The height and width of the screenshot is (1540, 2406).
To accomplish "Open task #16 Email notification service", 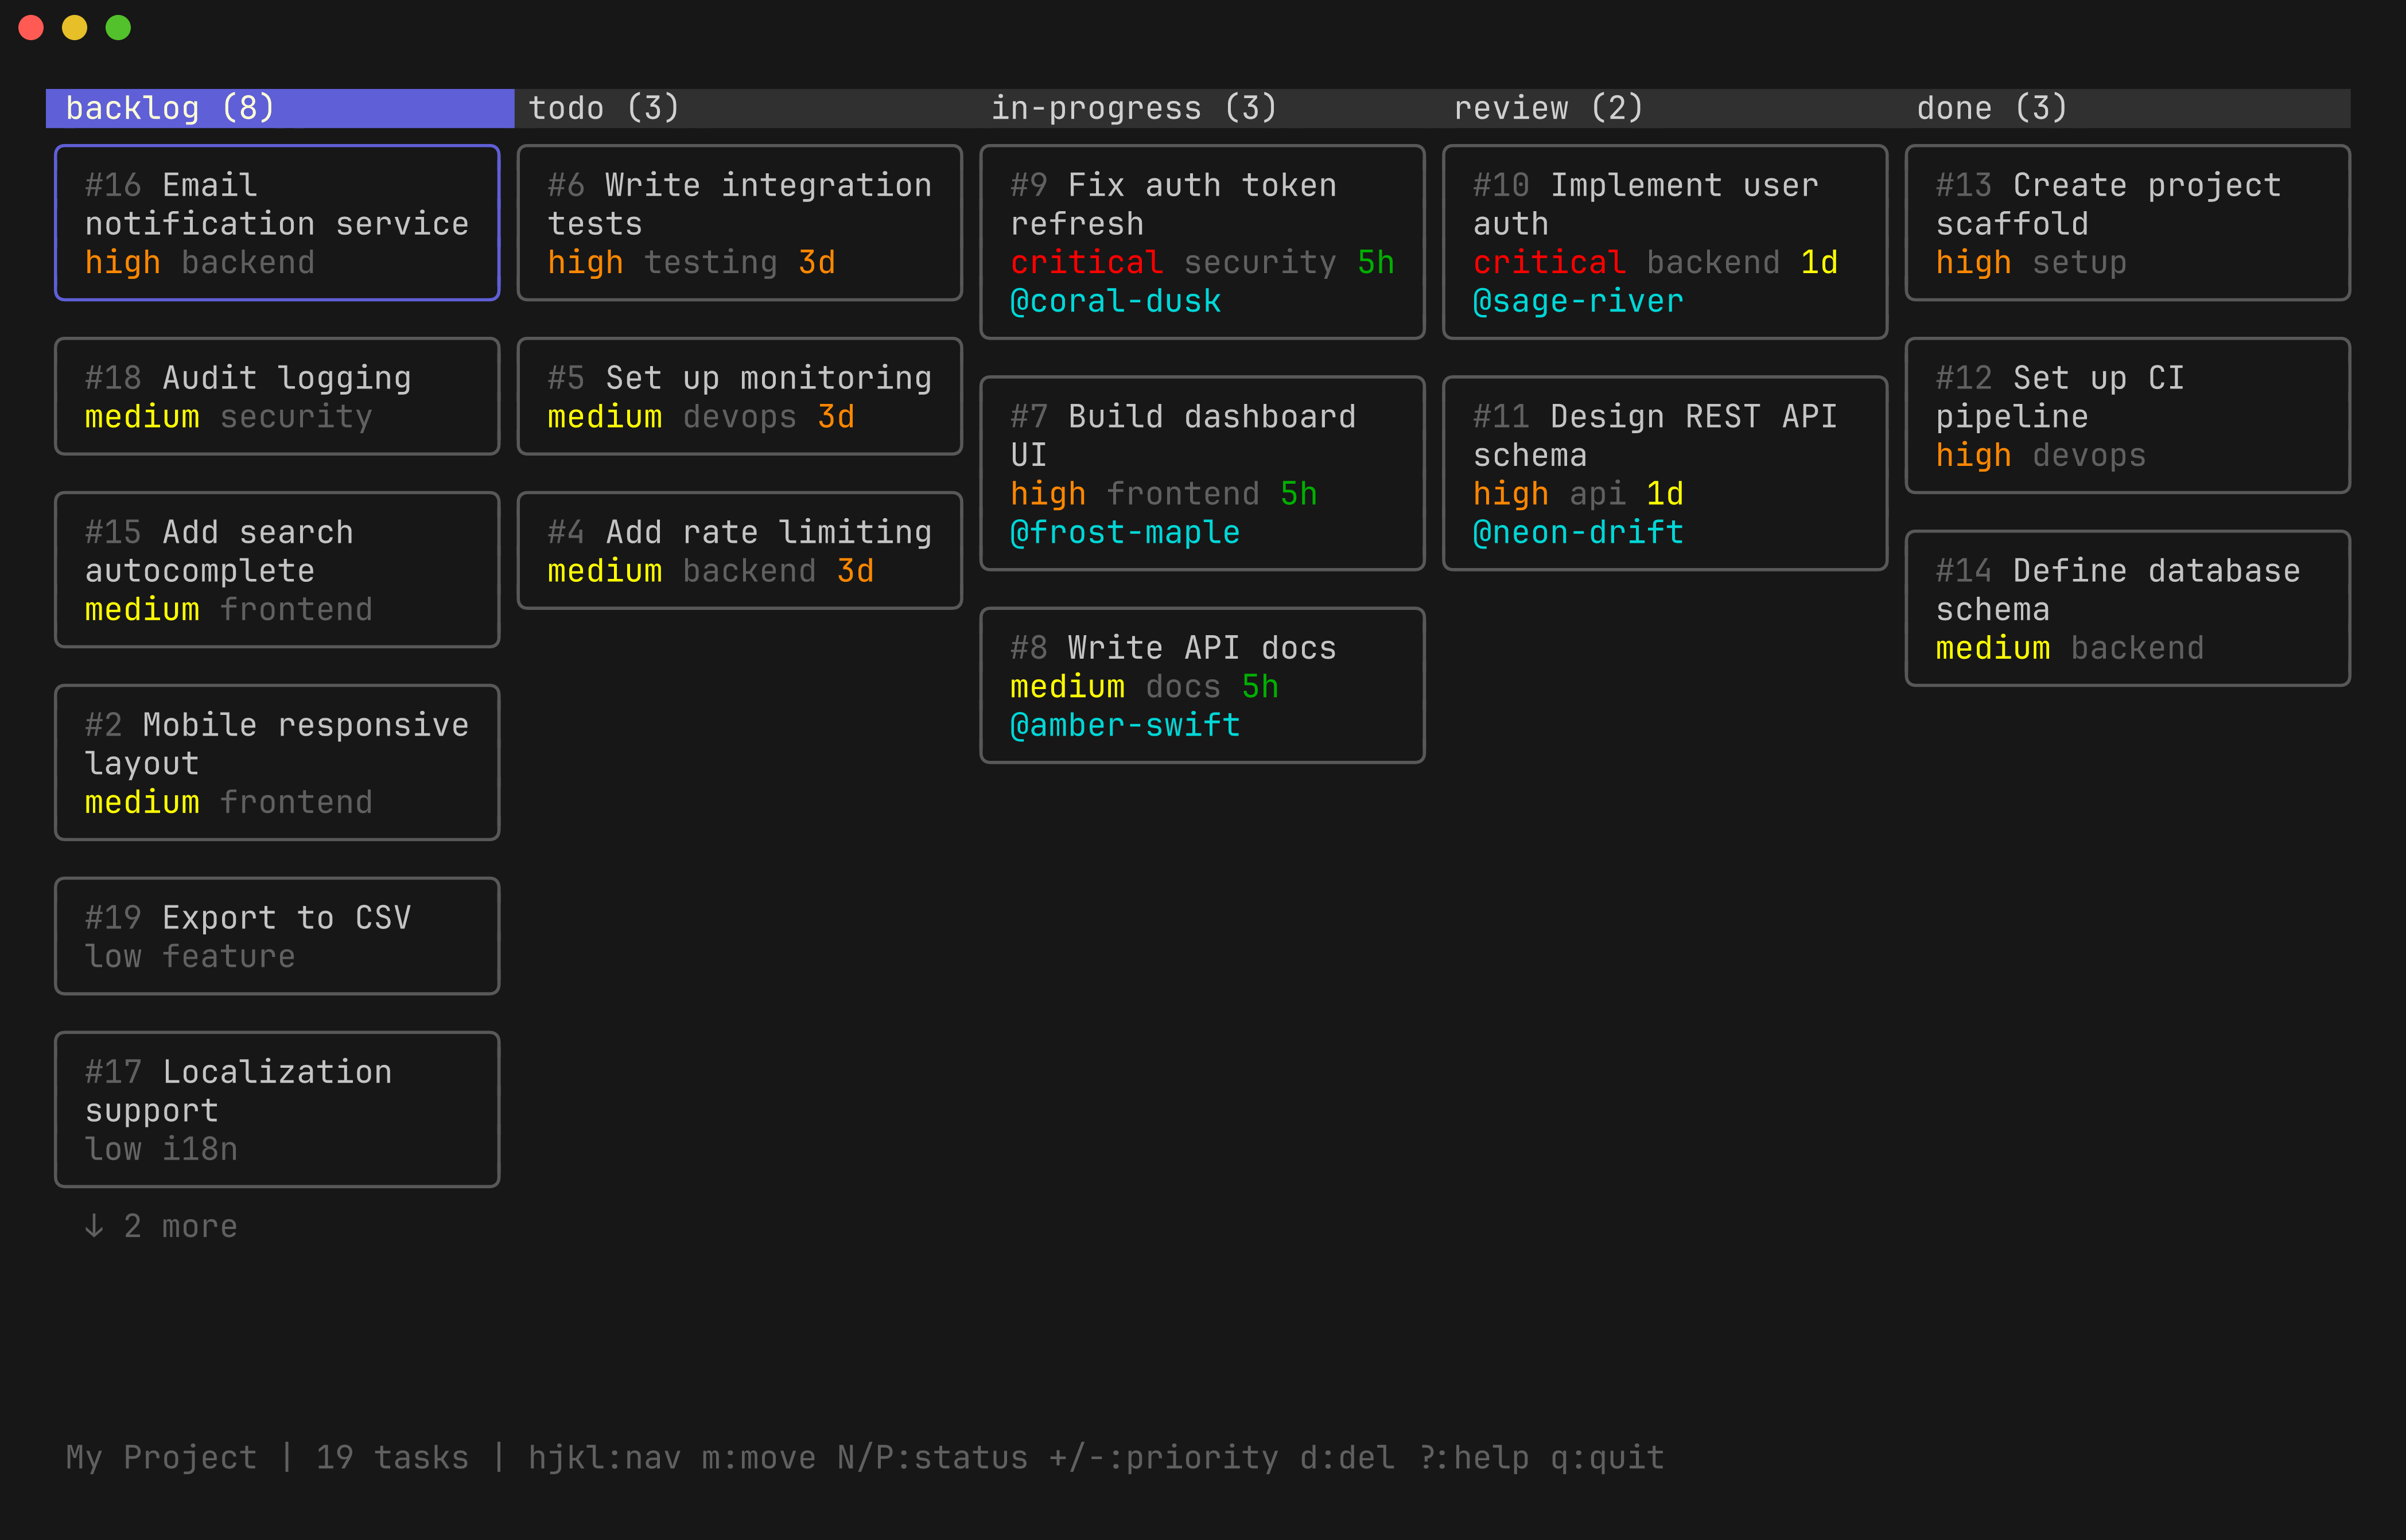I will (277, 222).
